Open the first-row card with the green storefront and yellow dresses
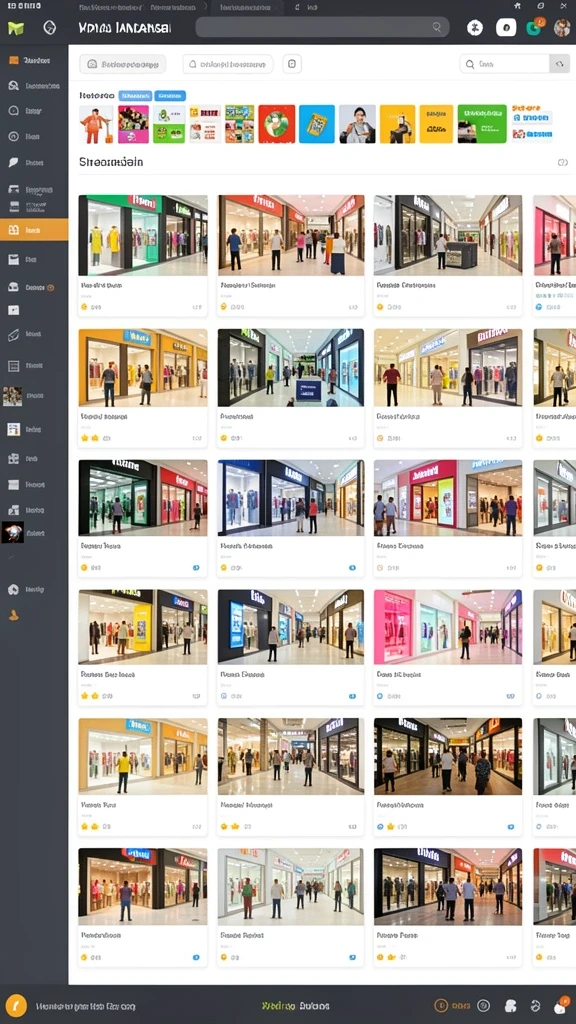The image size is (576, 1024). (x=143, y=255)
